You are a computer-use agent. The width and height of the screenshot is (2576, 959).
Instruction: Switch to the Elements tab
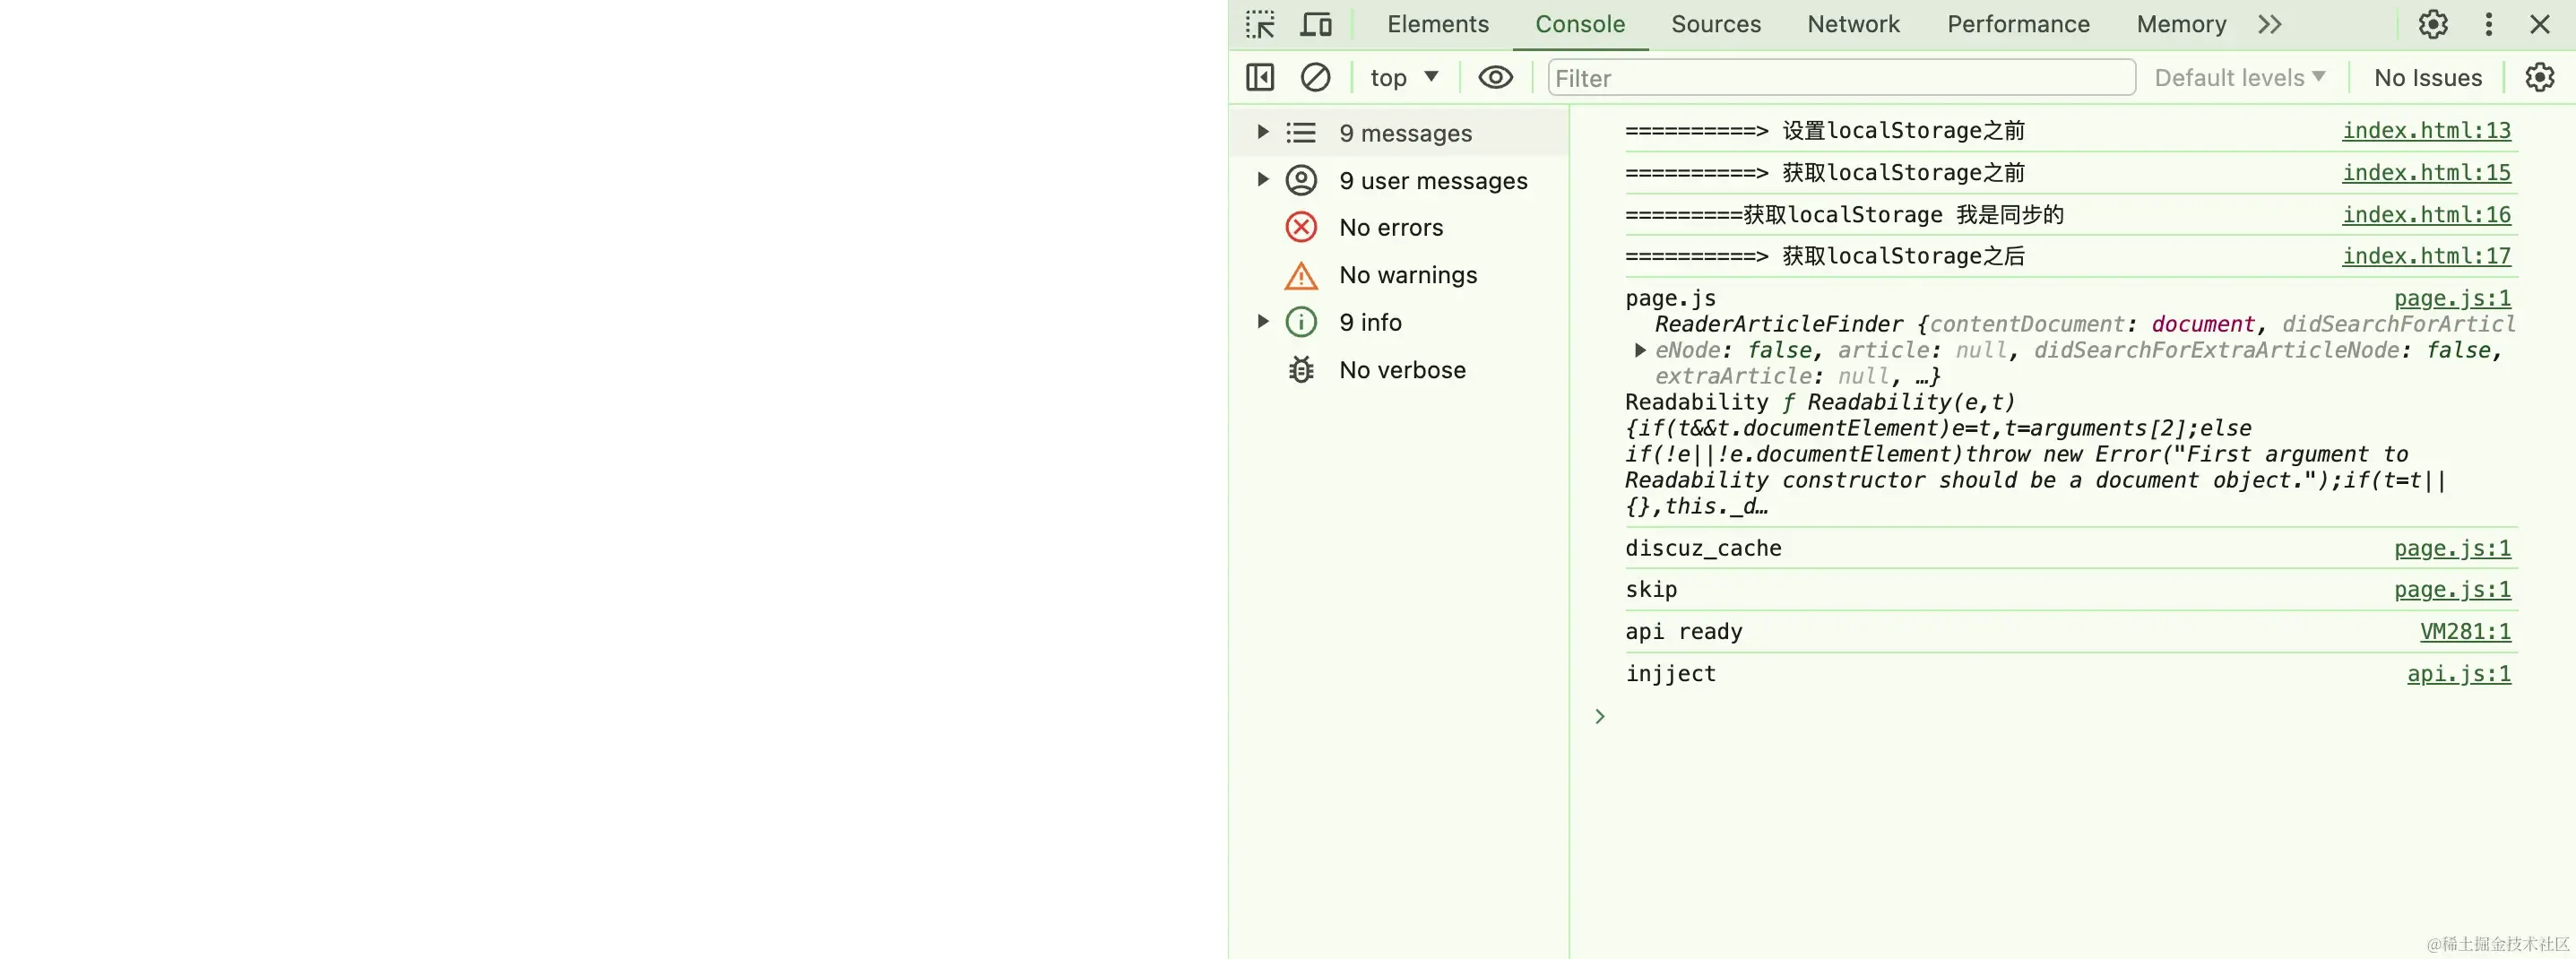1438,24
